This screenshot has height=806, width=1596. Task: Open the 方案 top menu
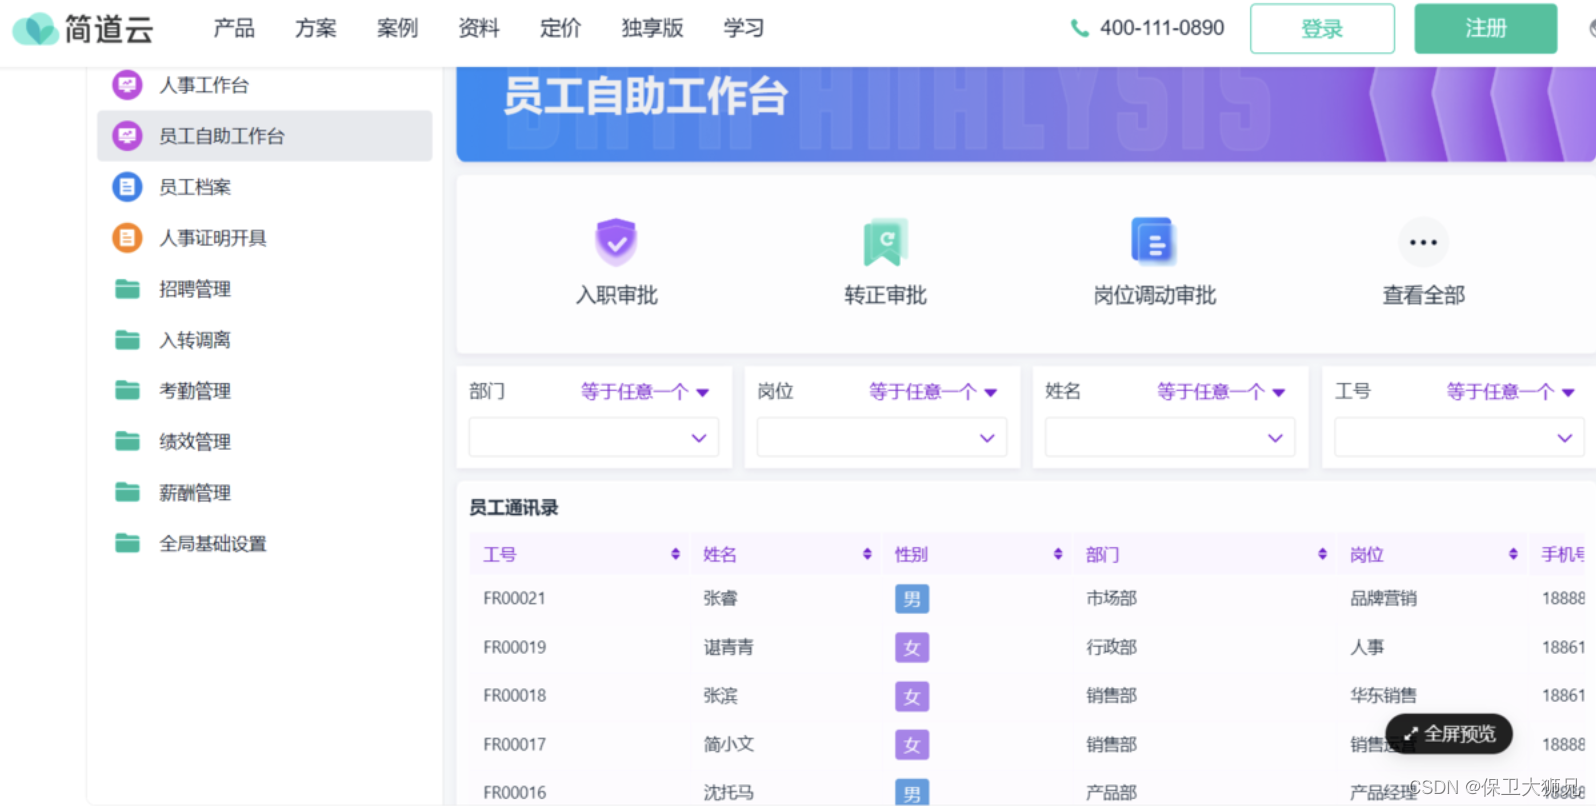pos(316,28)
